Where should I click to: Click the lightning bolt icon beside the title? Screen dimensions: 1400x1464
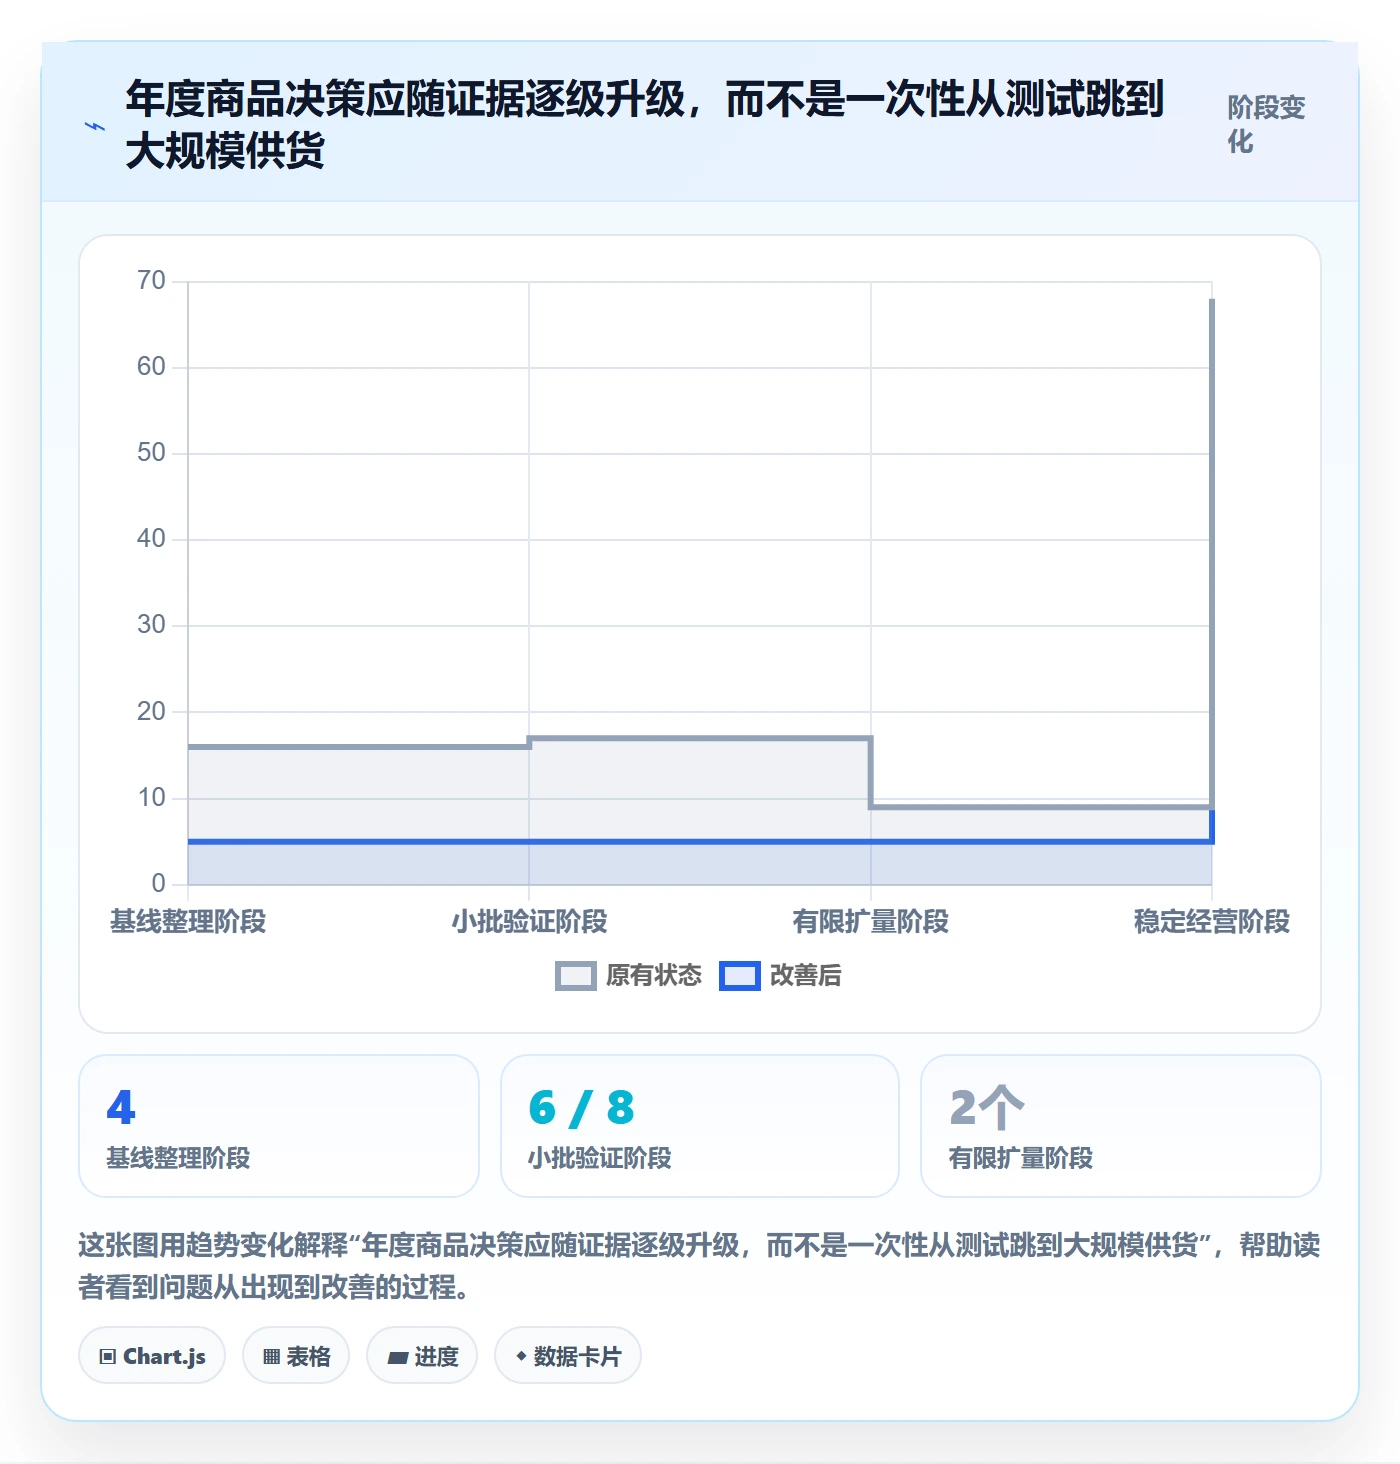click(95, 126)
